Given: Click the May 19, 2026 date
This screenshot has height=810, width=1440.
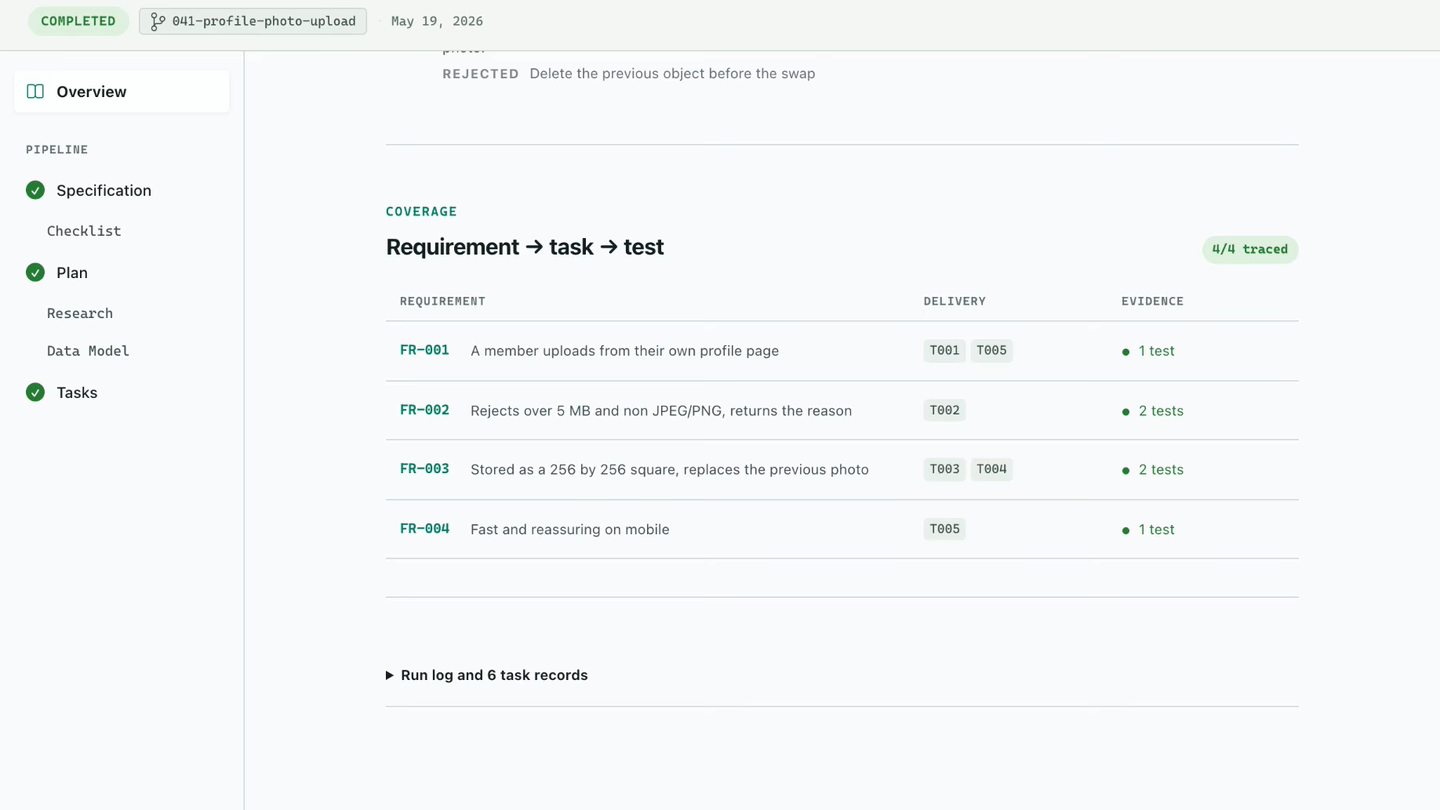Looking at the screenshot, I should coord(437,21).
